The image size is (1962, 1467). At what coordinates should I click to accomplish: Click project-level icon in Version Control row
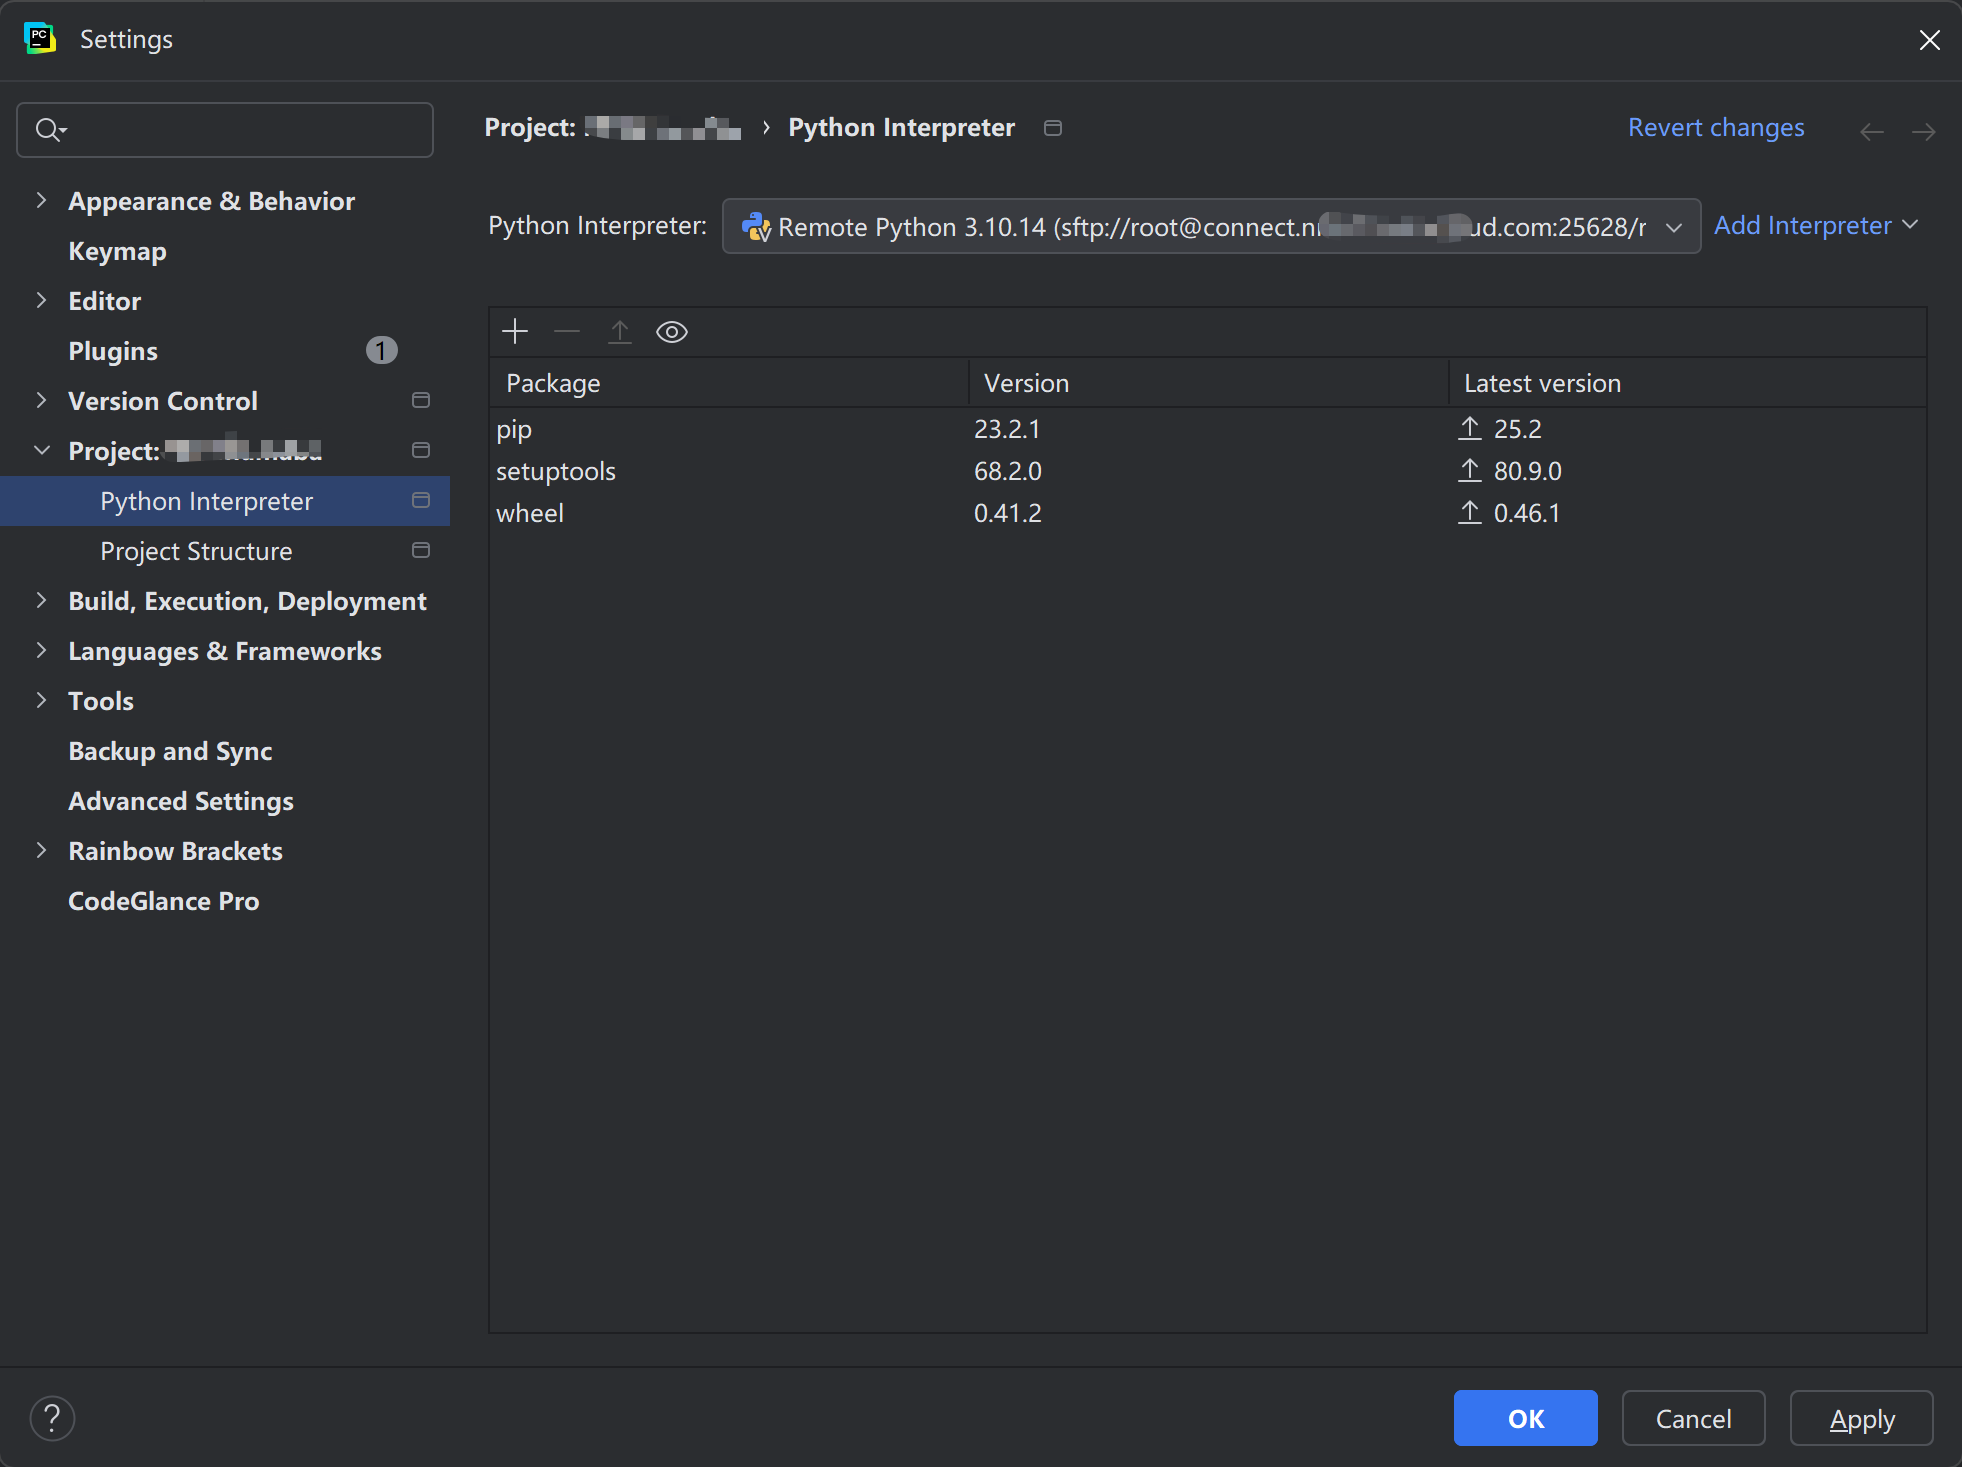(x=421, y=401)
